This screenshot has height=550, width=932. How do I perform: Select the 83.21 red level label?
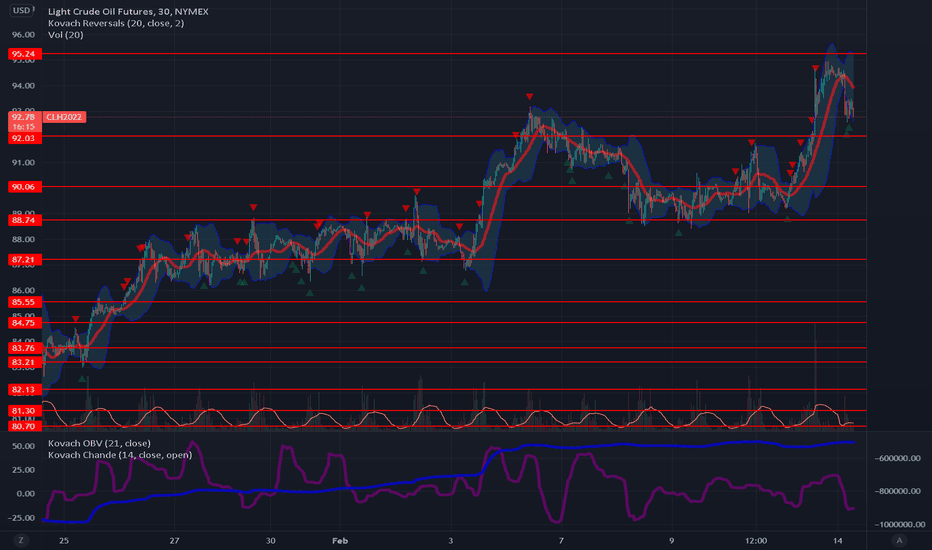coord(23,362)
